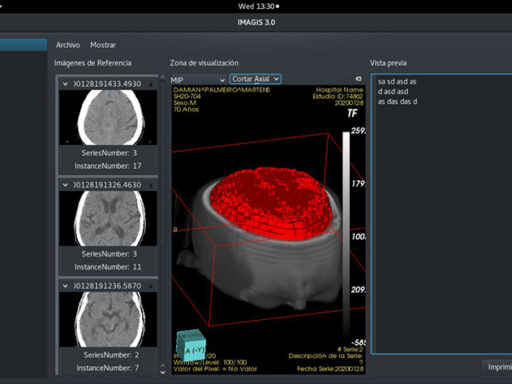Select the CT thumbnail with InstanceNumber 17
The height and width of the screenshot is (384, 512).
tap(108, 117)
